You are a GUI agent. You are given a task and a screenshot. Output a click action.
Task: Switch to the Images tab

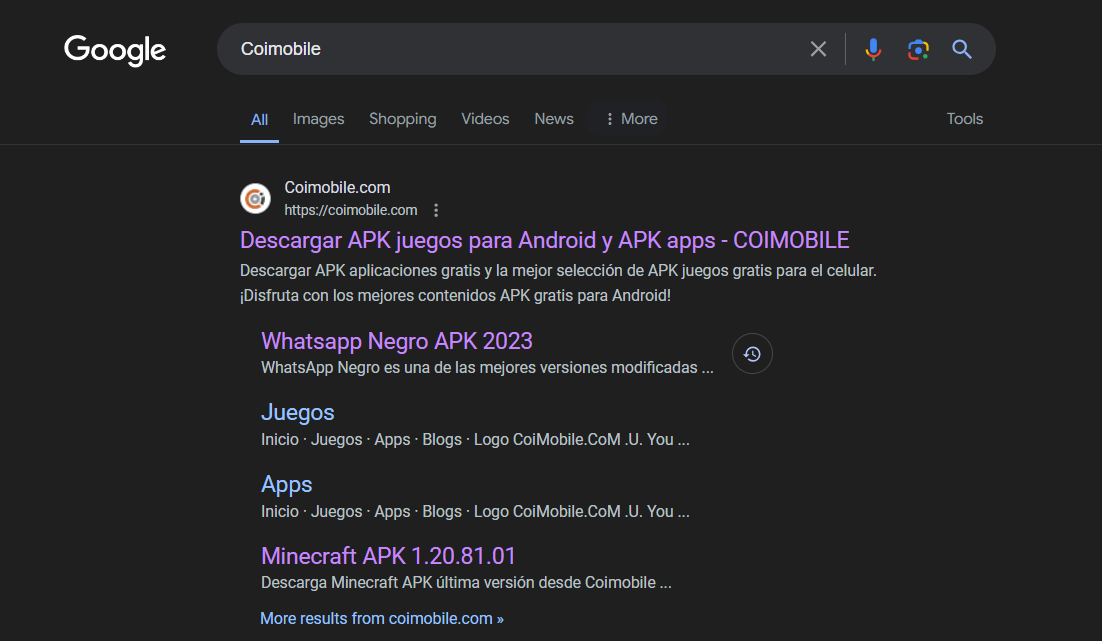pos(318,119)
